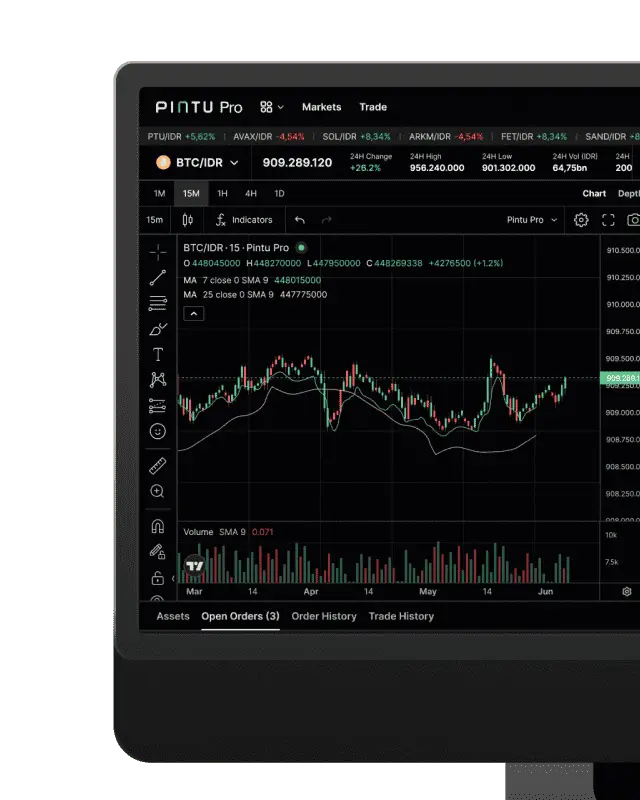Open the apps grid menu
640x800 pixels.
pyautogui.click(x=272, y=107)
